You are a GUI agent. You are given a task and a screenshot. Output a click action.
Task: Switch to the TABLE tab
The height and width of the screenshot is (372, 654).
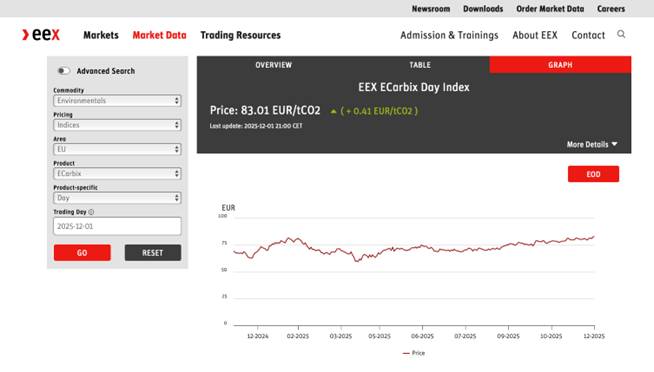[420, 65]
